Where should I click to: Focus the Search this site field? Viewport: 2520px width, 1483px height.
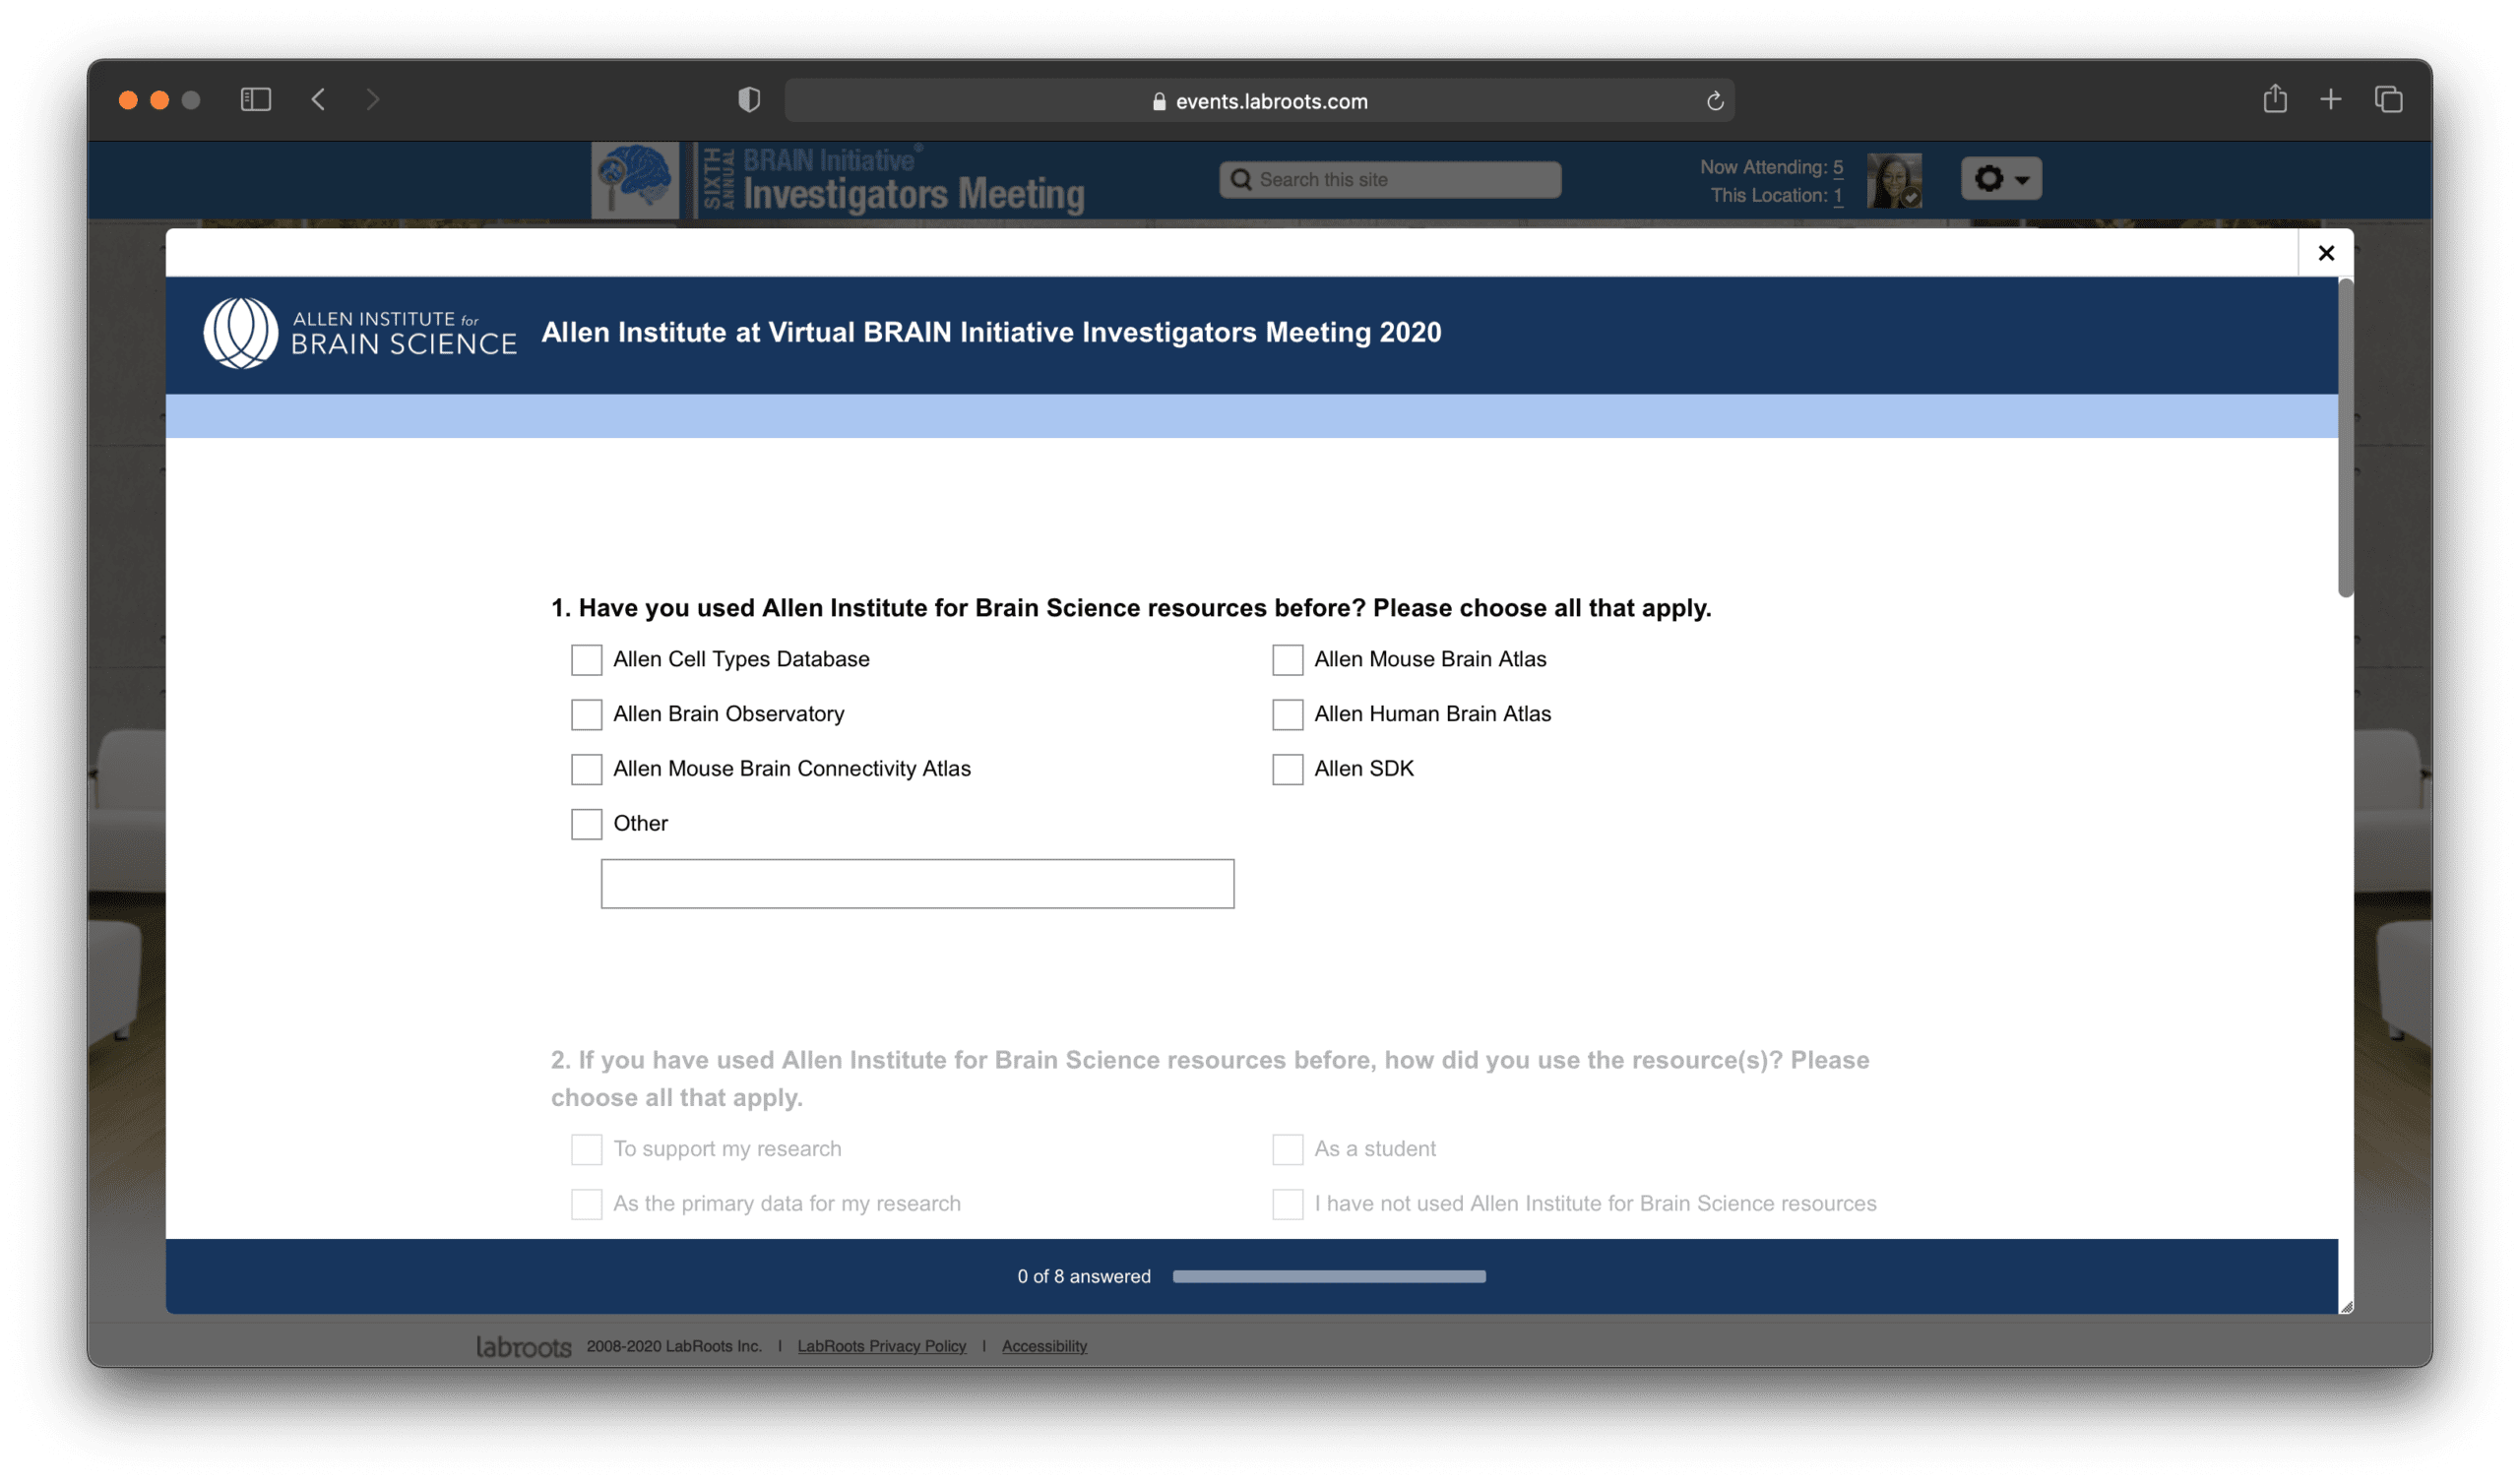point(1389,179)
